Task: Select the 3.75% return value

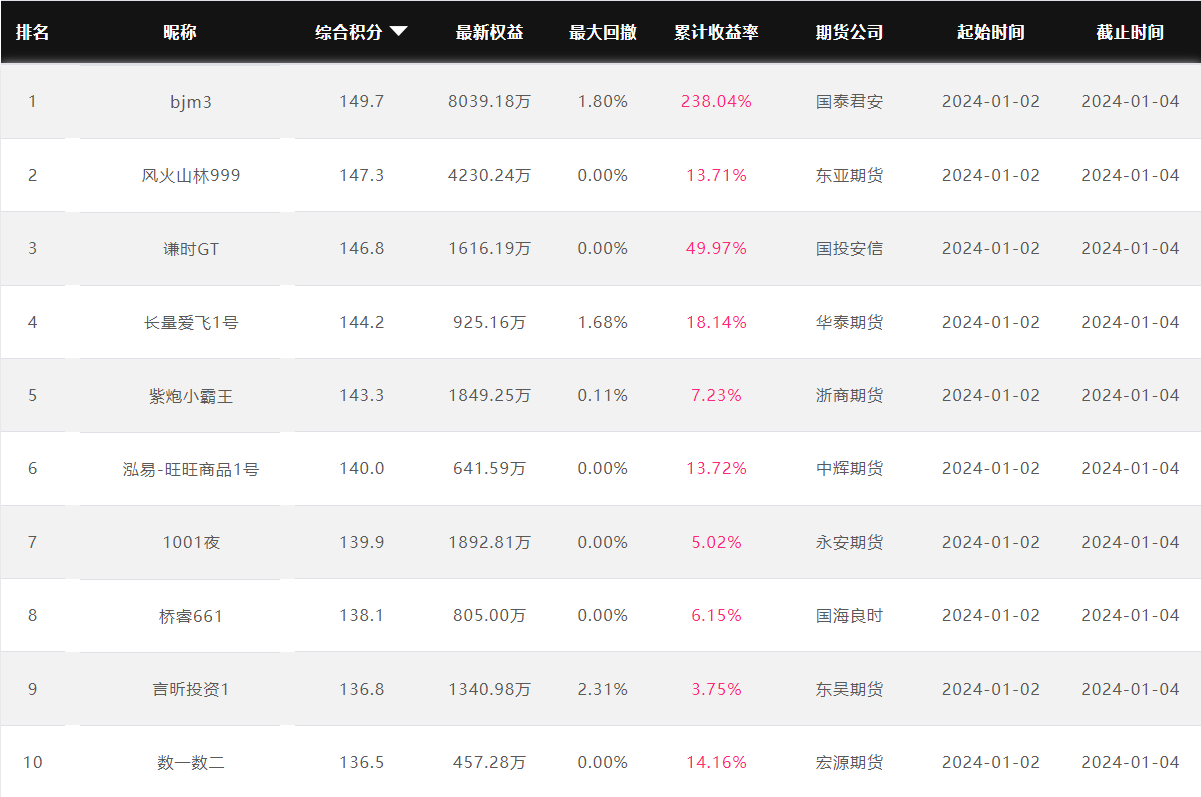Action: click(x=716, y=689)
